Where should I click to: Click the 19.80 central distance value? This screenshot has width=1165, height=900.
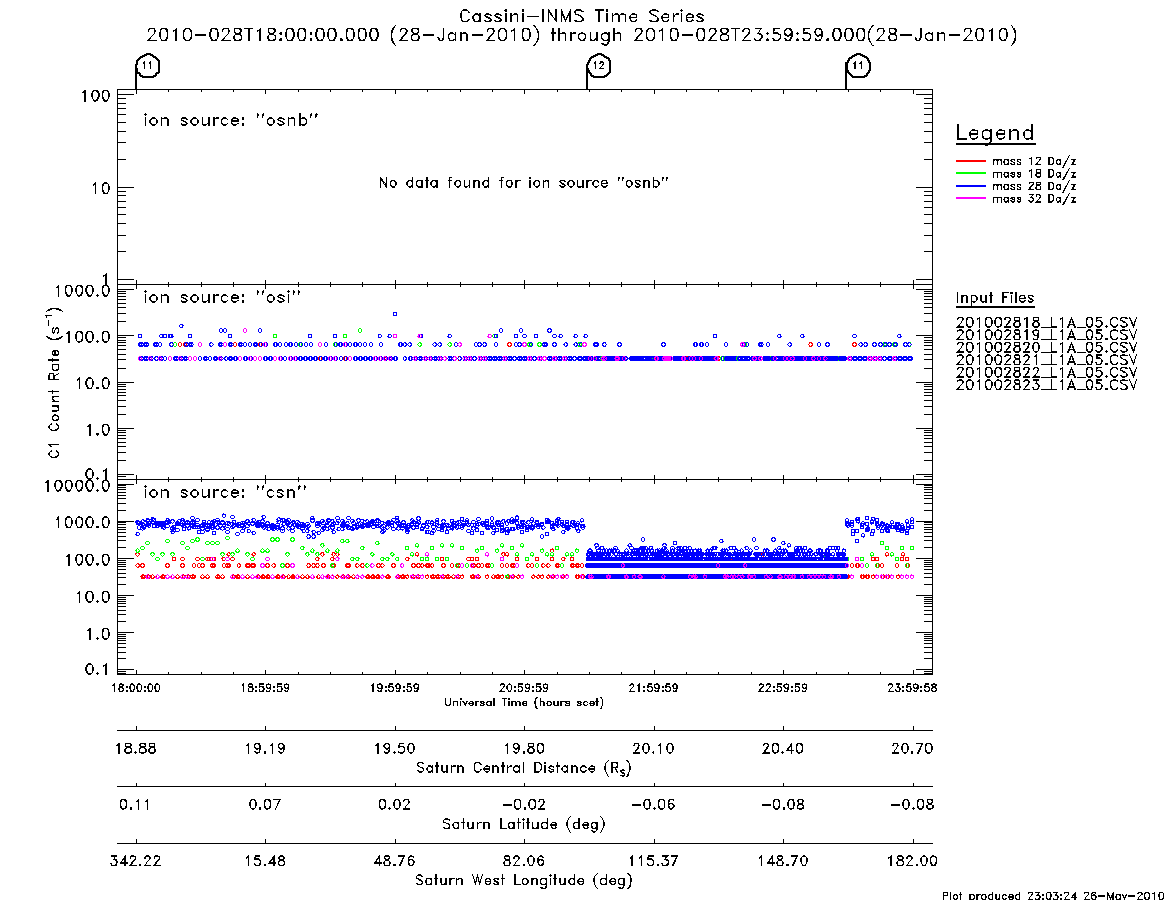524,748
